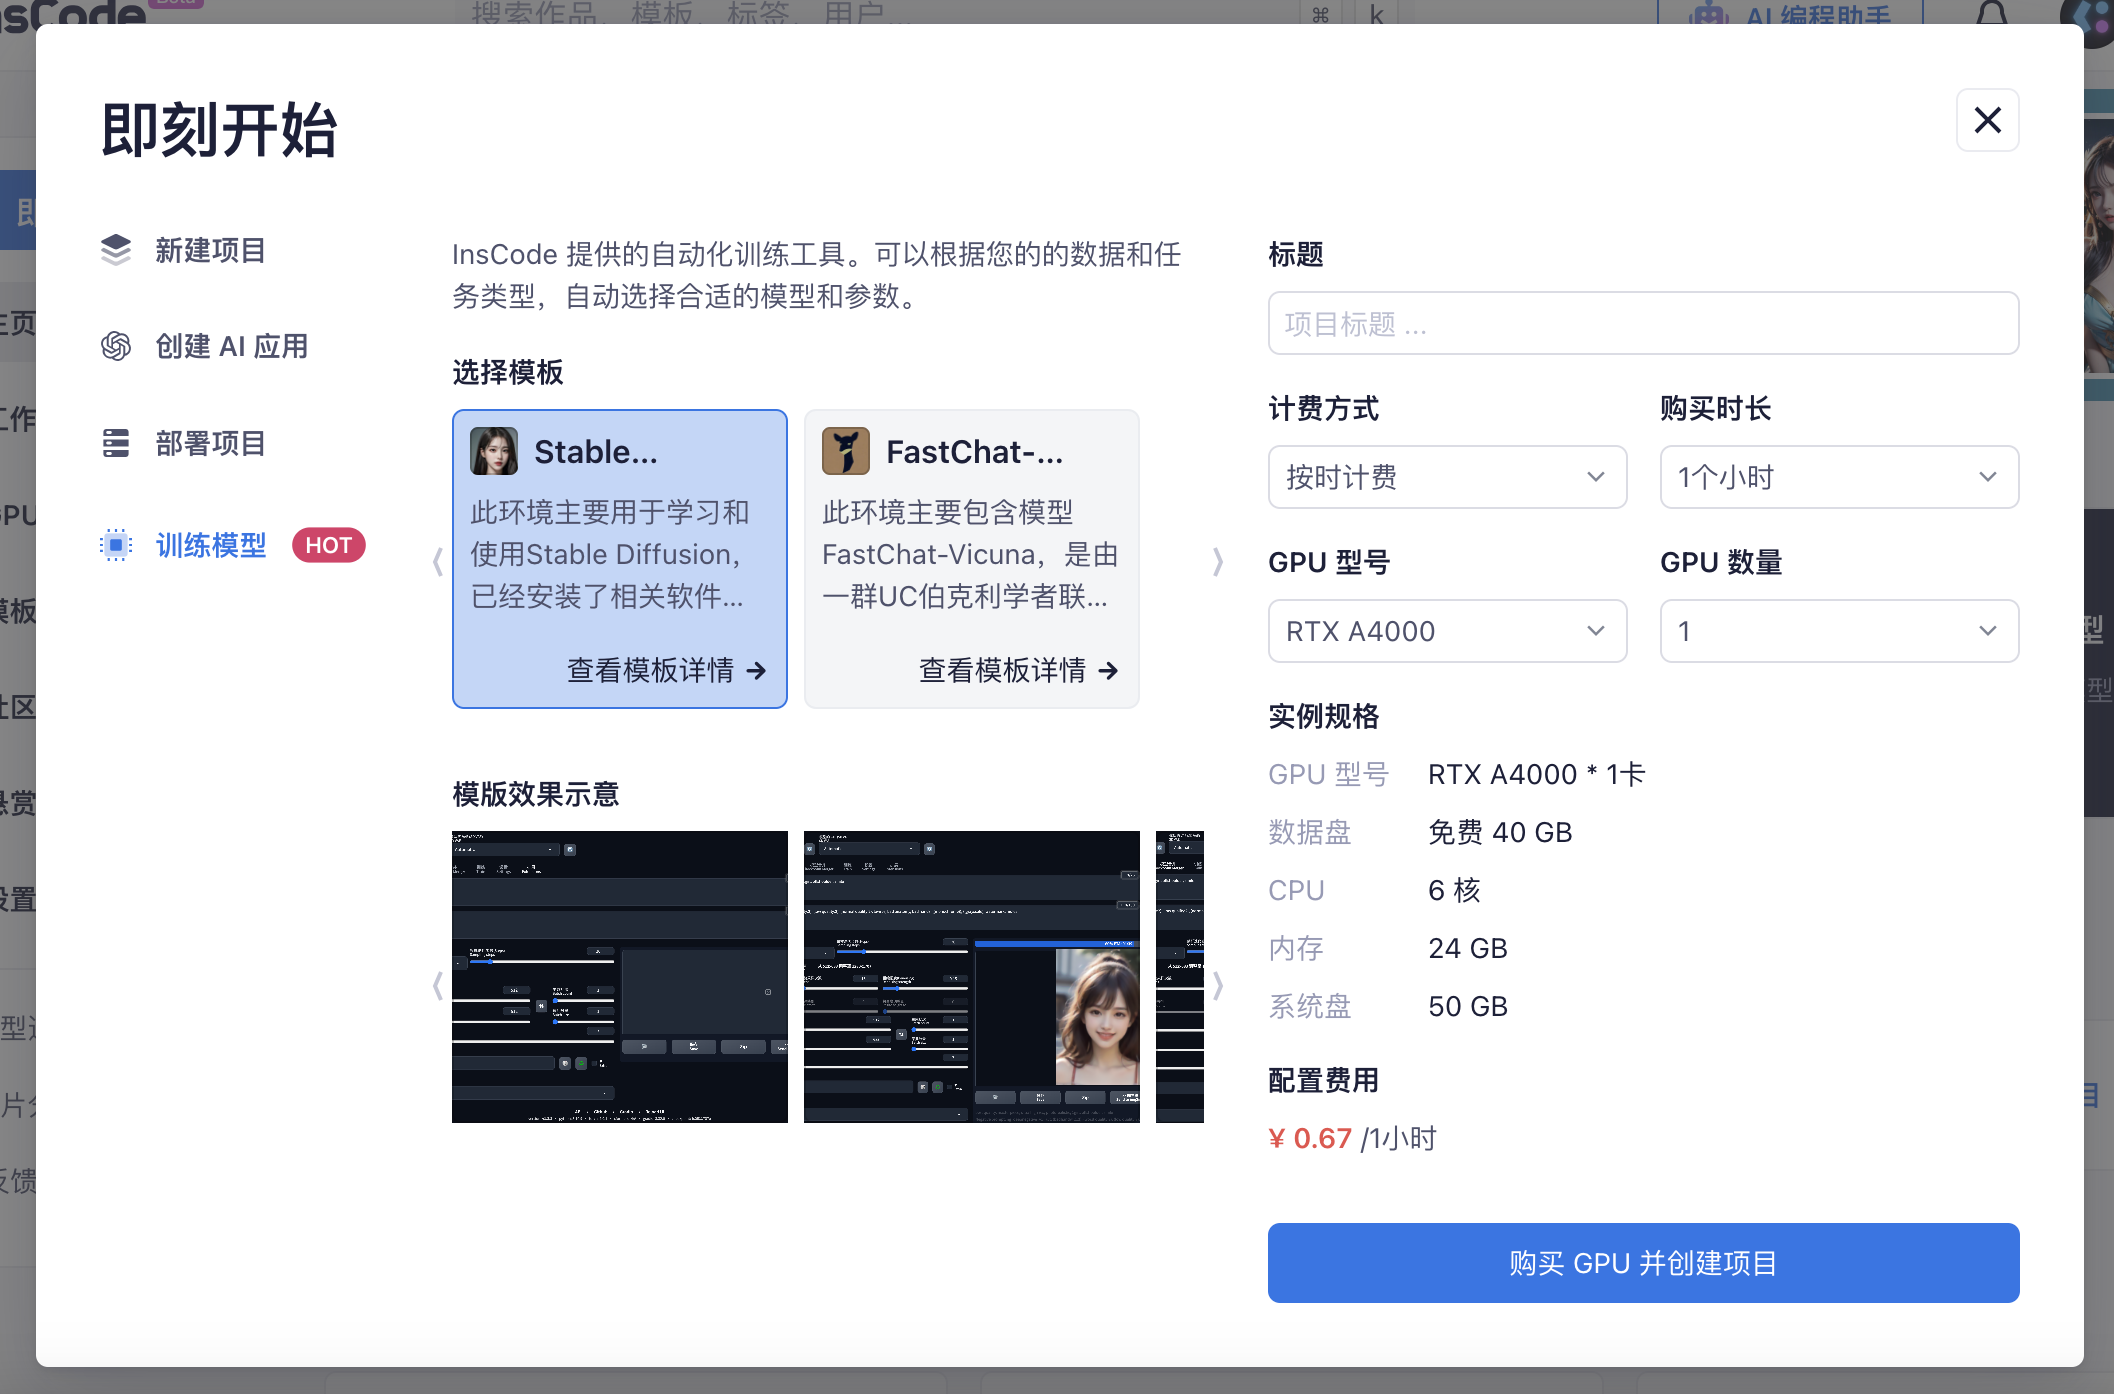Viewport: 2114px width, 1394px height.
Task: Open the 购买时长 dropdown showing 1个小时
Action: tap(1839, 477)
